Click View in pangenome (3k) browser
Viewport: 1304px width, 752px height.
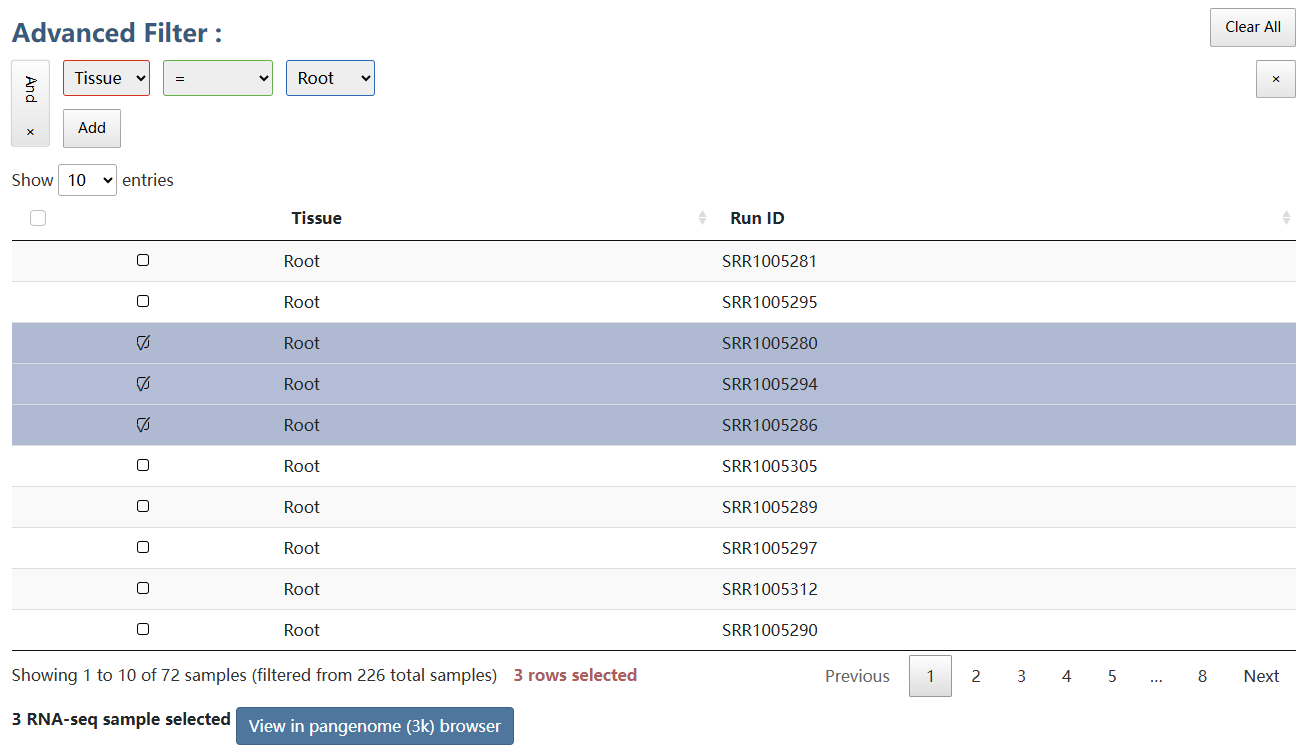(x=374, y=726)
